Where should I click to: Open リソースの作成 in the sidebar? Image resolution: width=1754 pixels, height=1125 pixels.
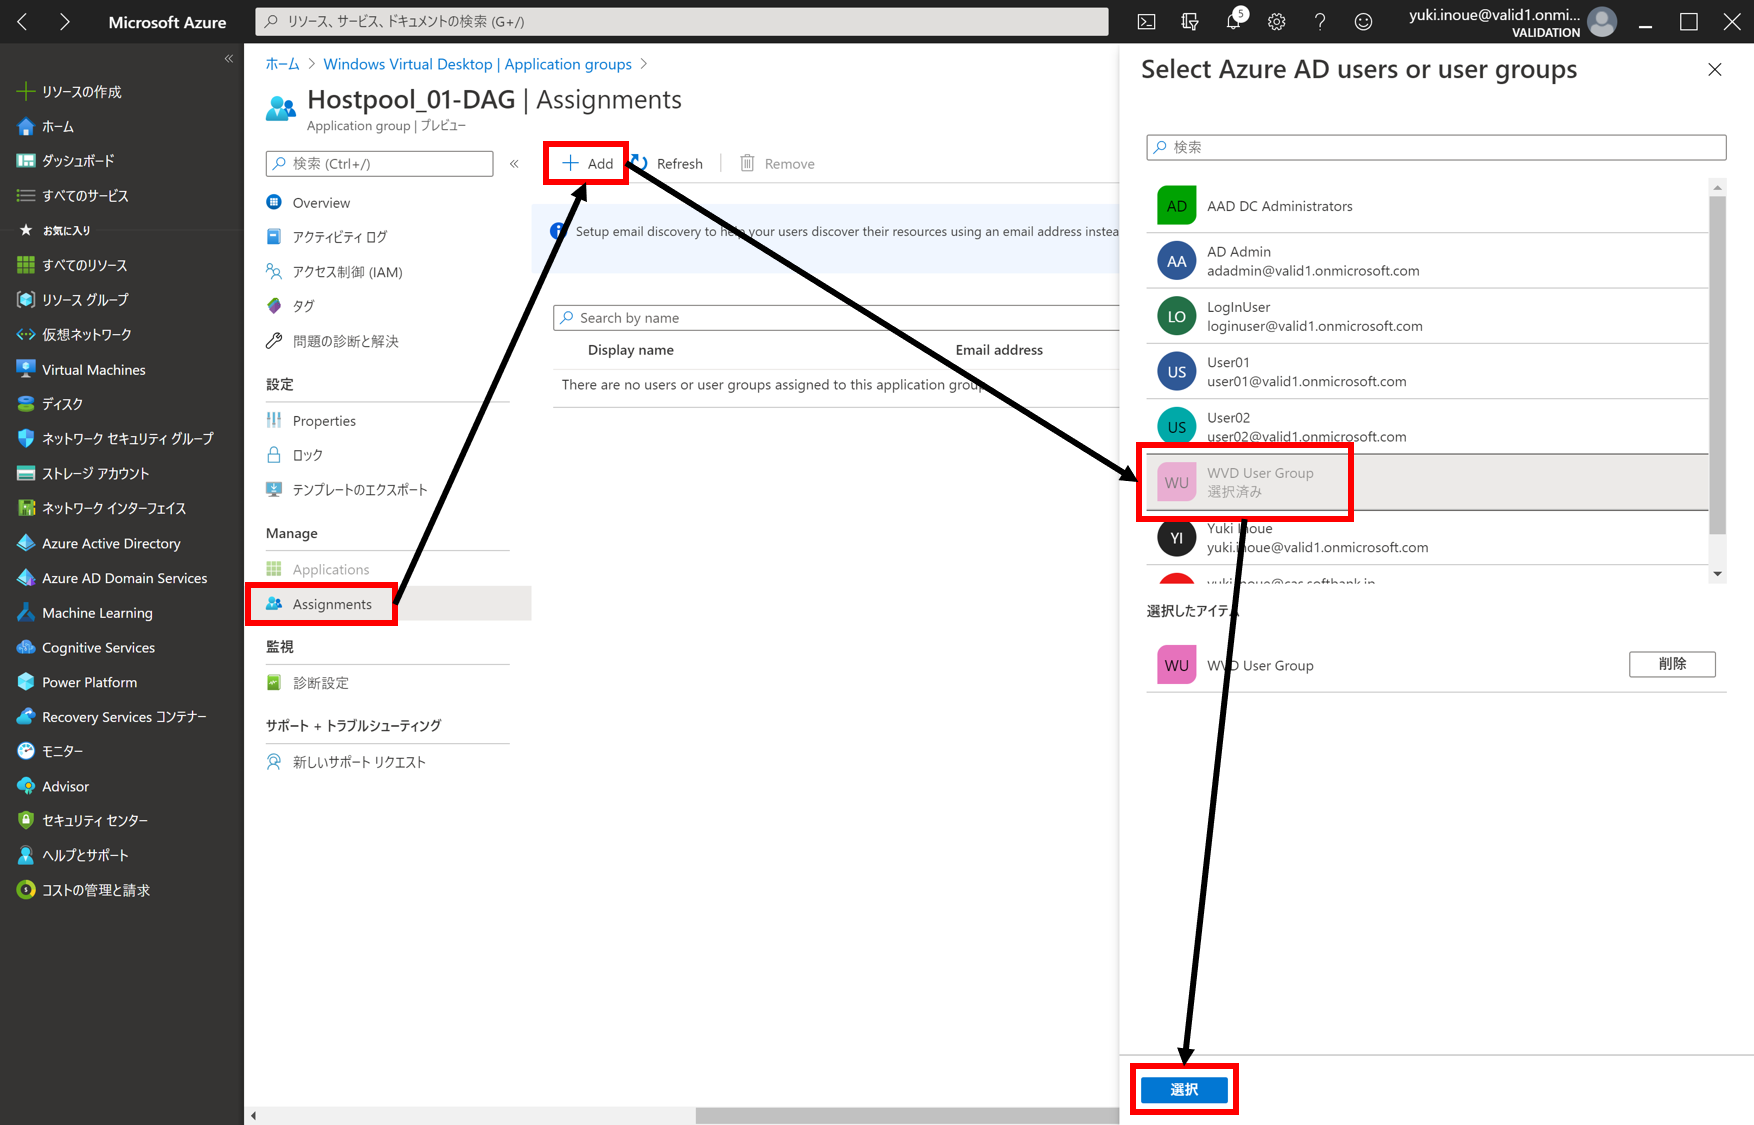pyautogui.click(x=70, y=92)
